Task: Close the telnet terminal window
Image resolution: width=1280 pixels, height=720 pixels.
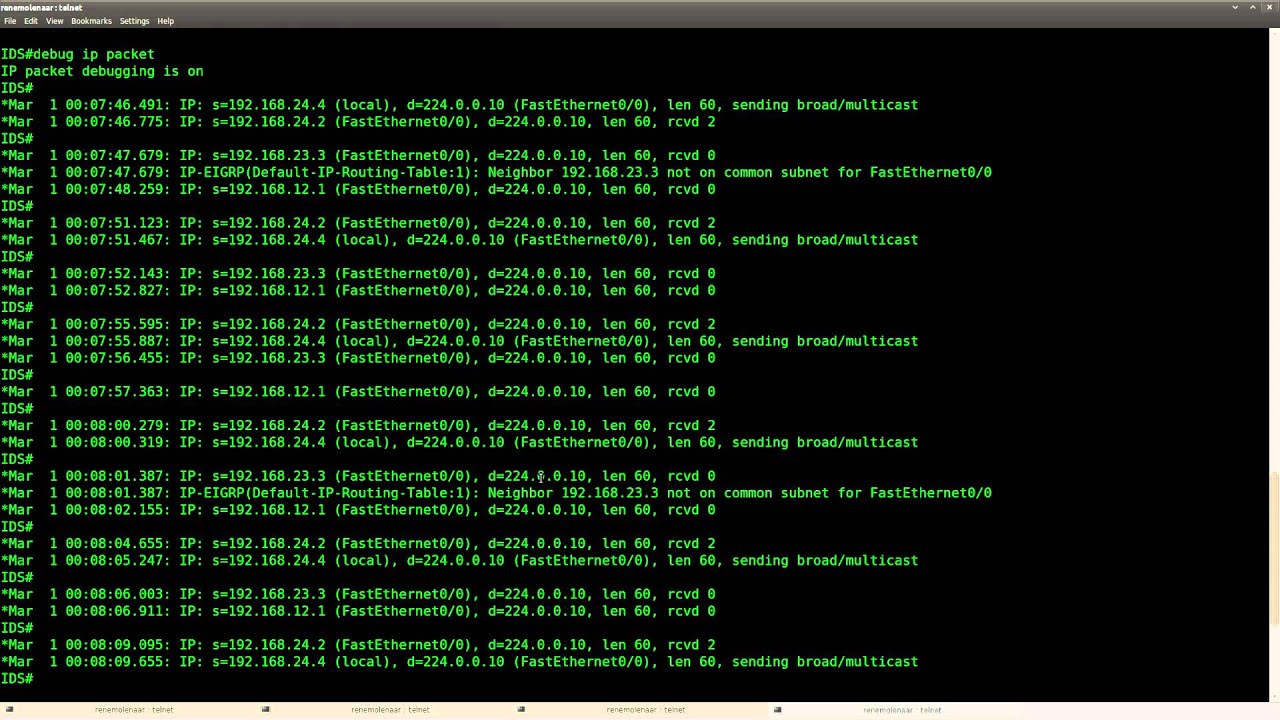Action: tap(1270, 7)
